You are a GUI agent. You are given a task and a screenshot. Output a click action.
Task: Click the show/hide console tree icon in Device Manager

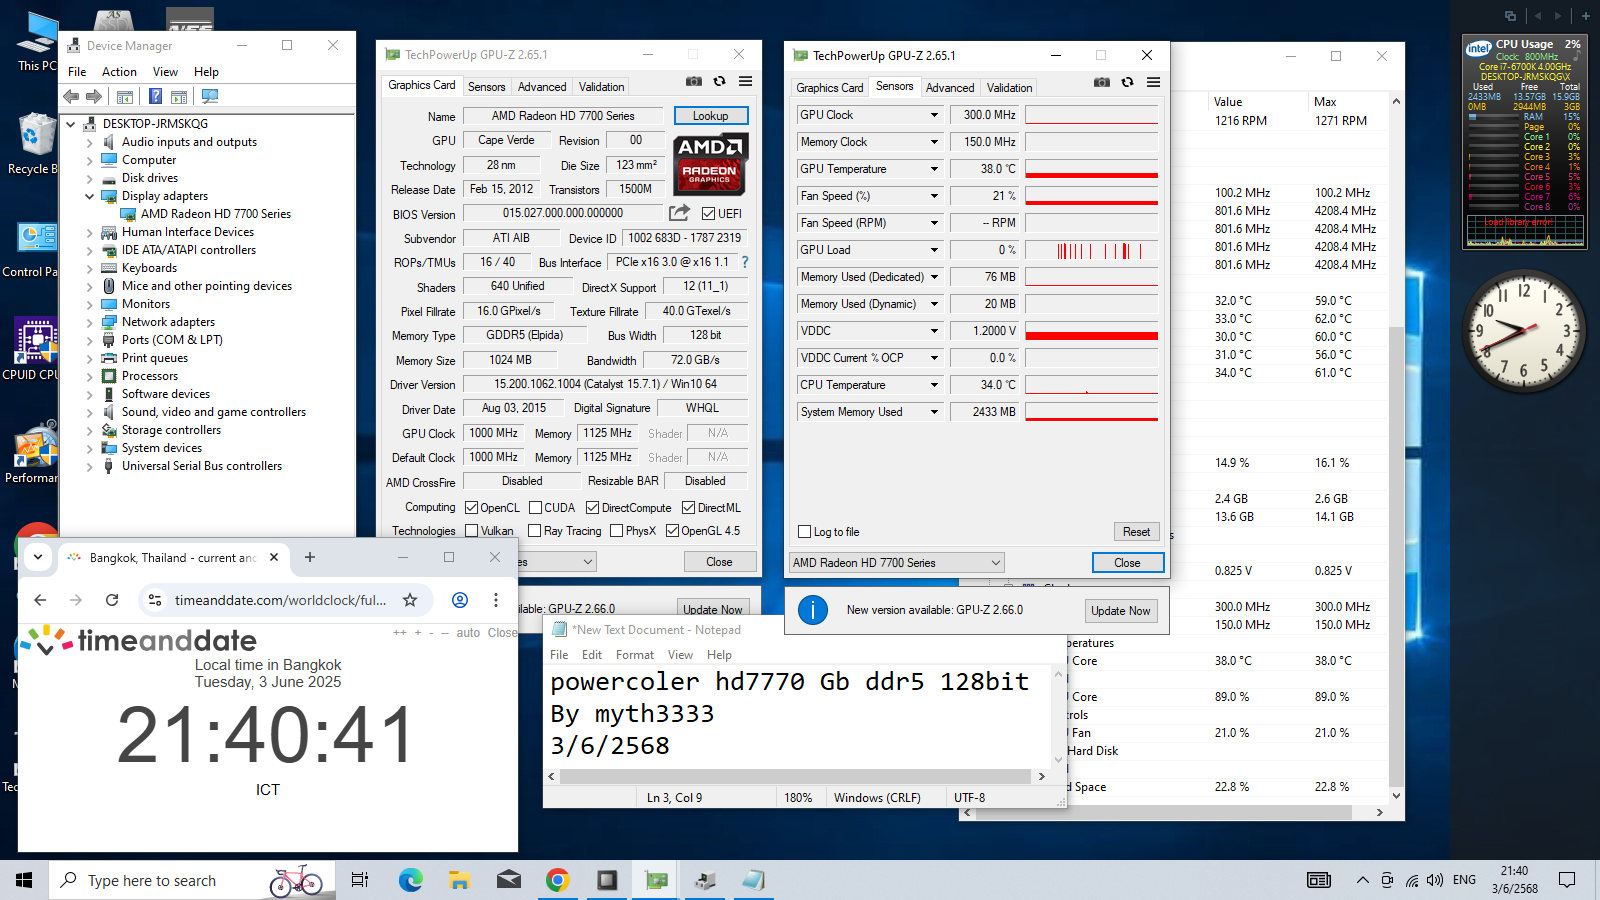coord(125,96)
